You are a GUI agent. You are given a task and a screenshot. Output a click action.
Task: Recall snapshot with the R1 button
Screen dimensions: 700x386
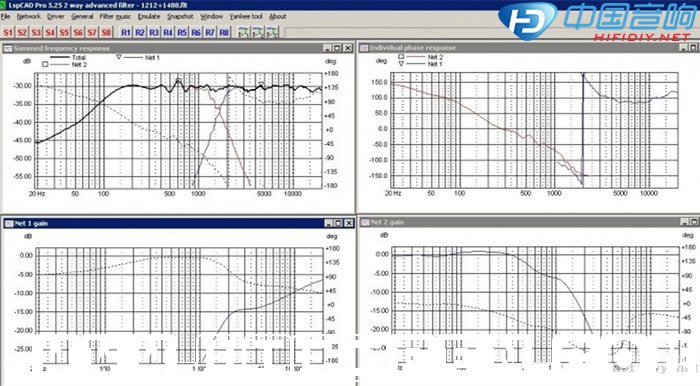(126, 33)
